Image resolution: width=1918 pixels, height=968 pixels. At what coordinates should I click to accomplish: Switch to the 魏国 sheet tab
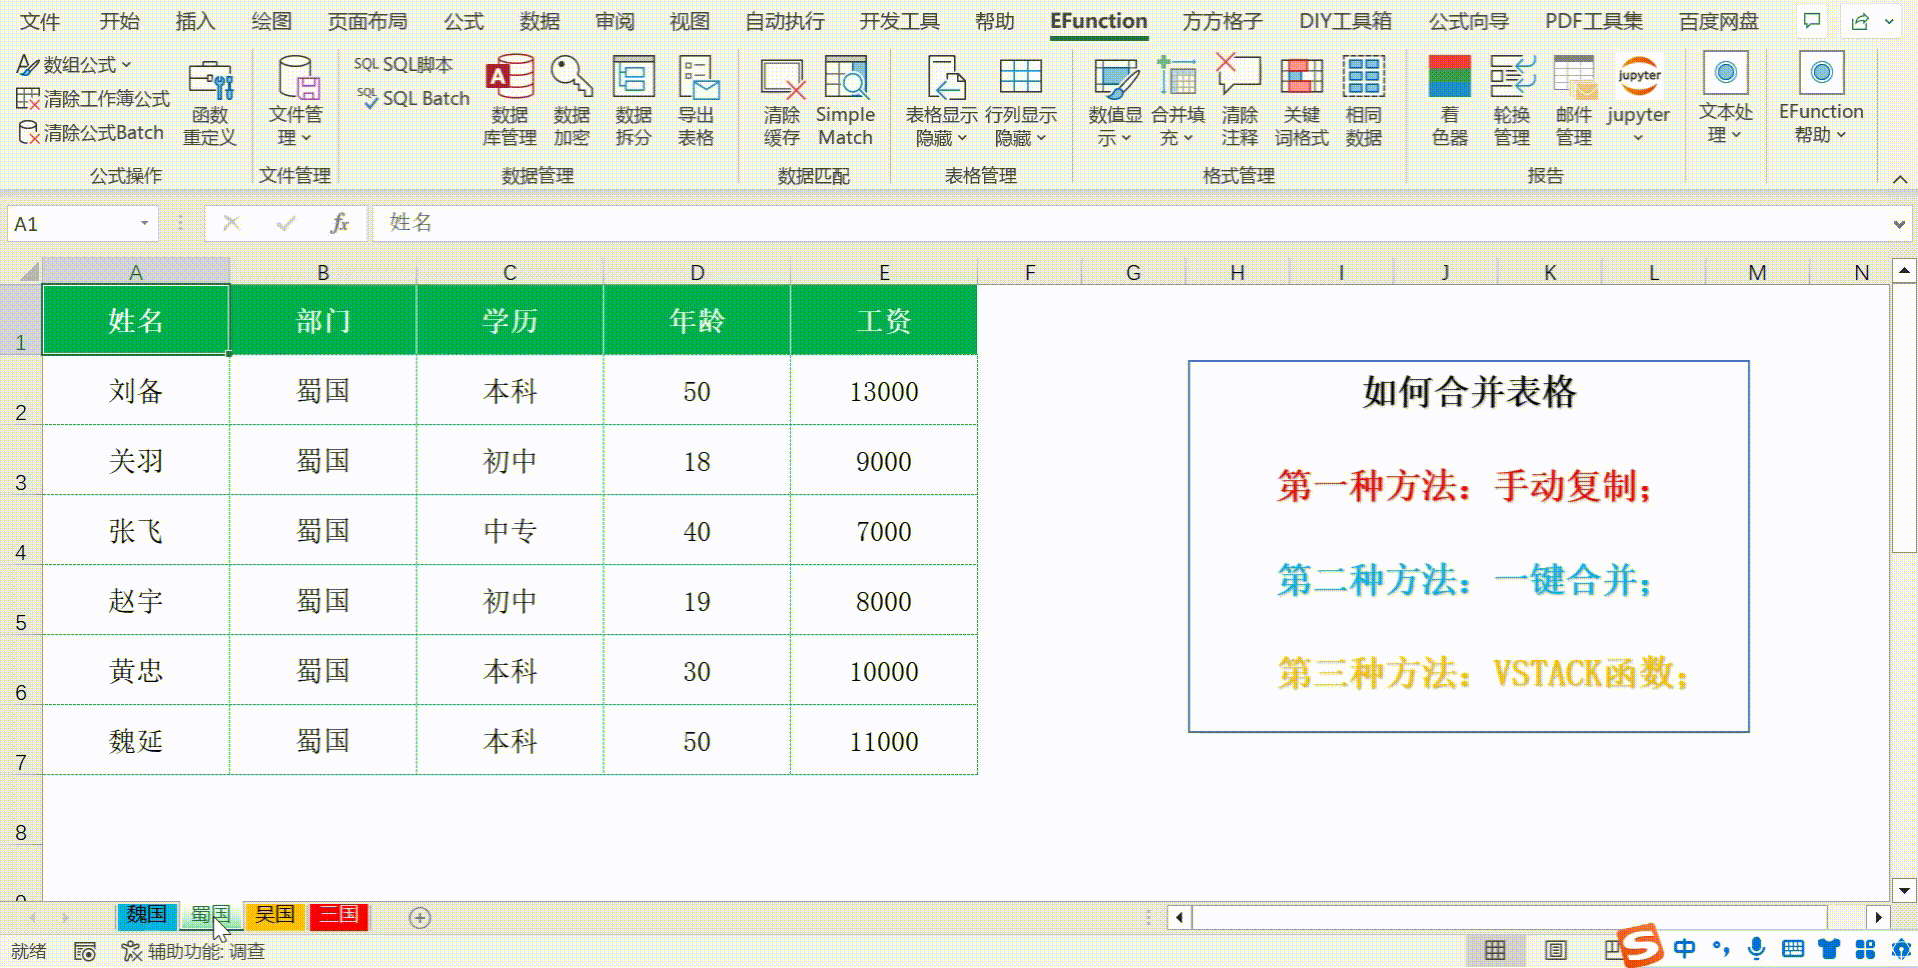pos(146,915)
